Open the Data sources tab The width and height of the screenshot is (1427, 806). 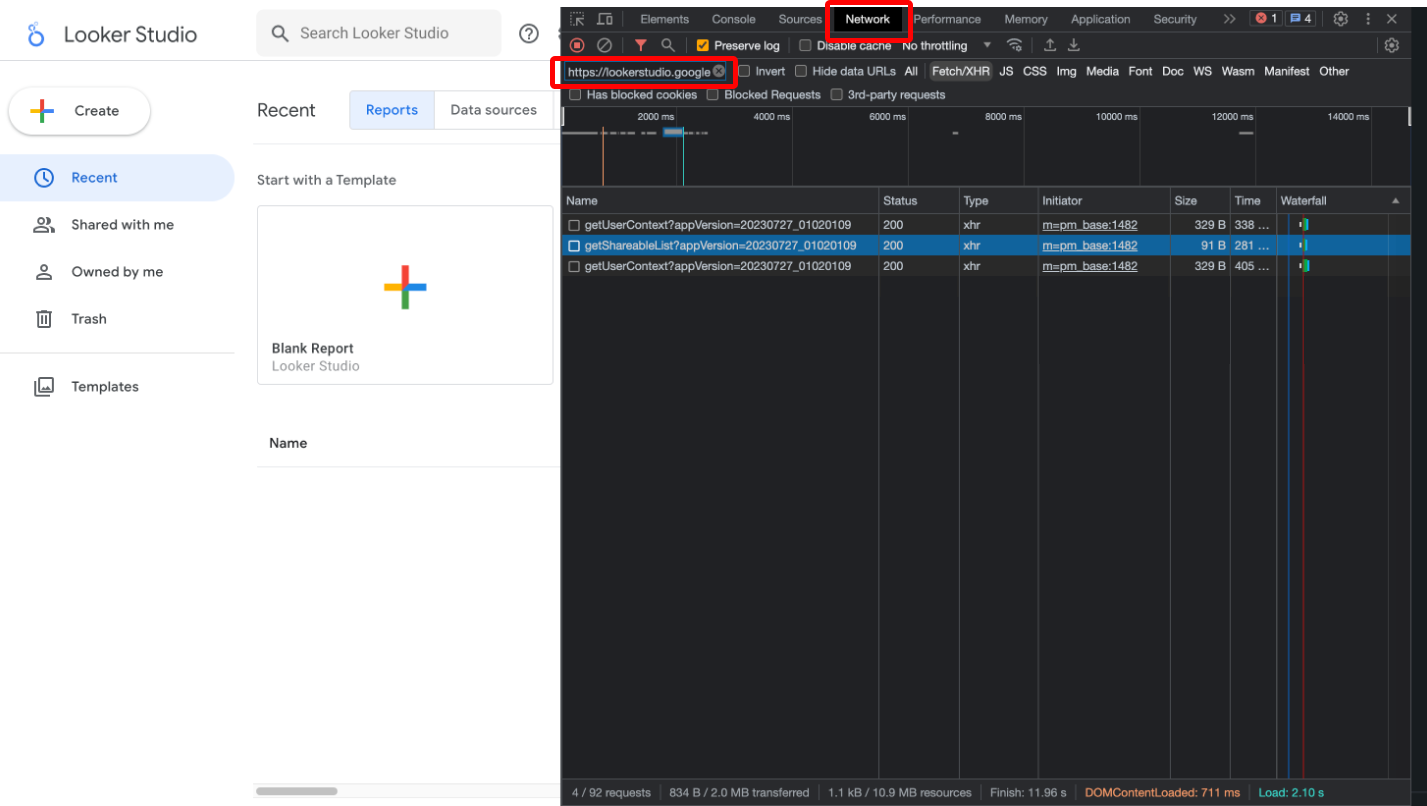493,110
